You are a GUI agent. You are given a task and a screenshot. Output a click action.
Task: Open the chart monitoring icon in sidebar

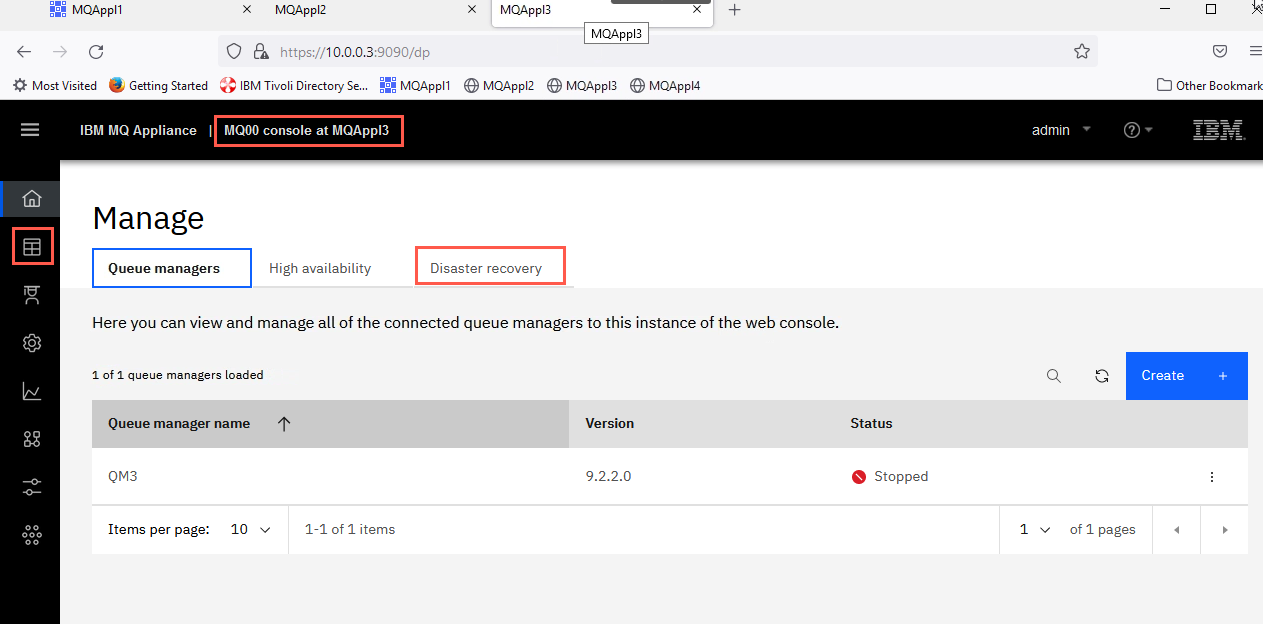[x=32, y=390]
